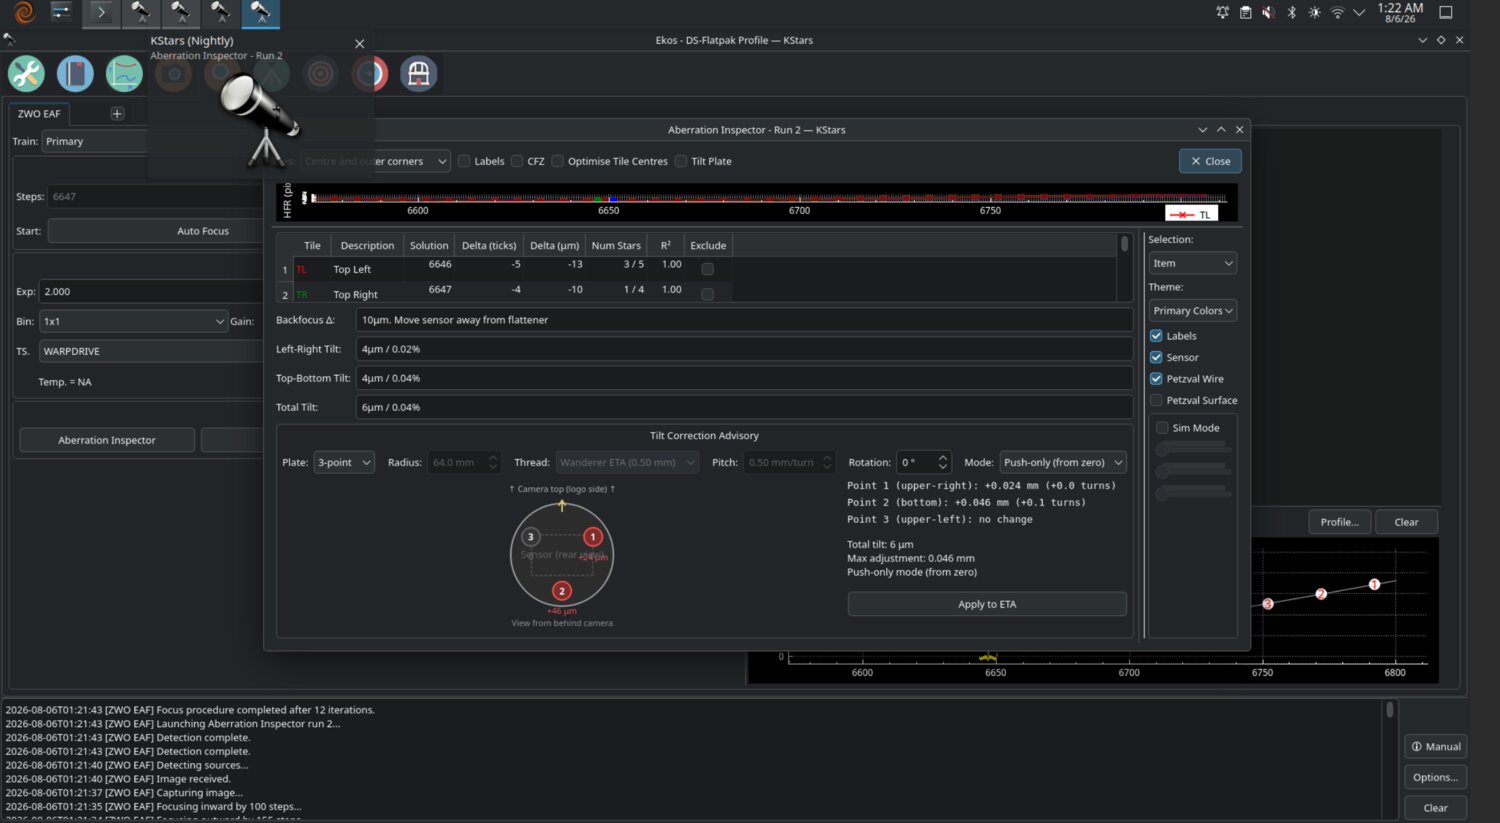Uncheck the Sensor checkbox
1500x823 pixels.
(x=1156, y=357)
